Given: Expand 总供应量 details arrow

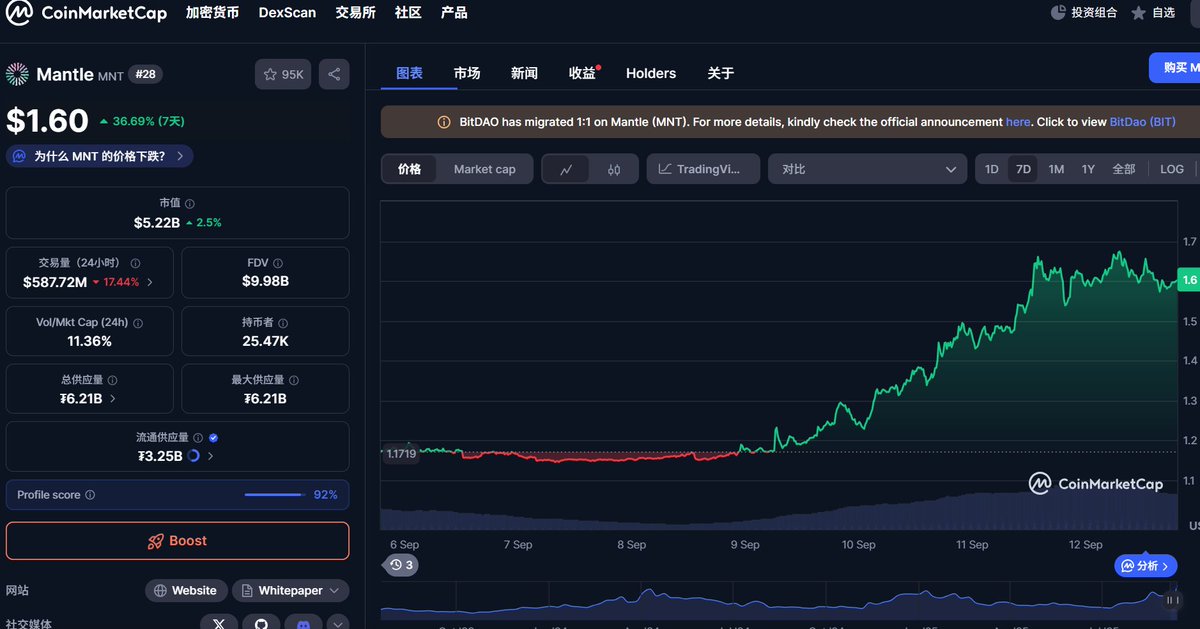Looking at the screenshot, I should (112, 398).
